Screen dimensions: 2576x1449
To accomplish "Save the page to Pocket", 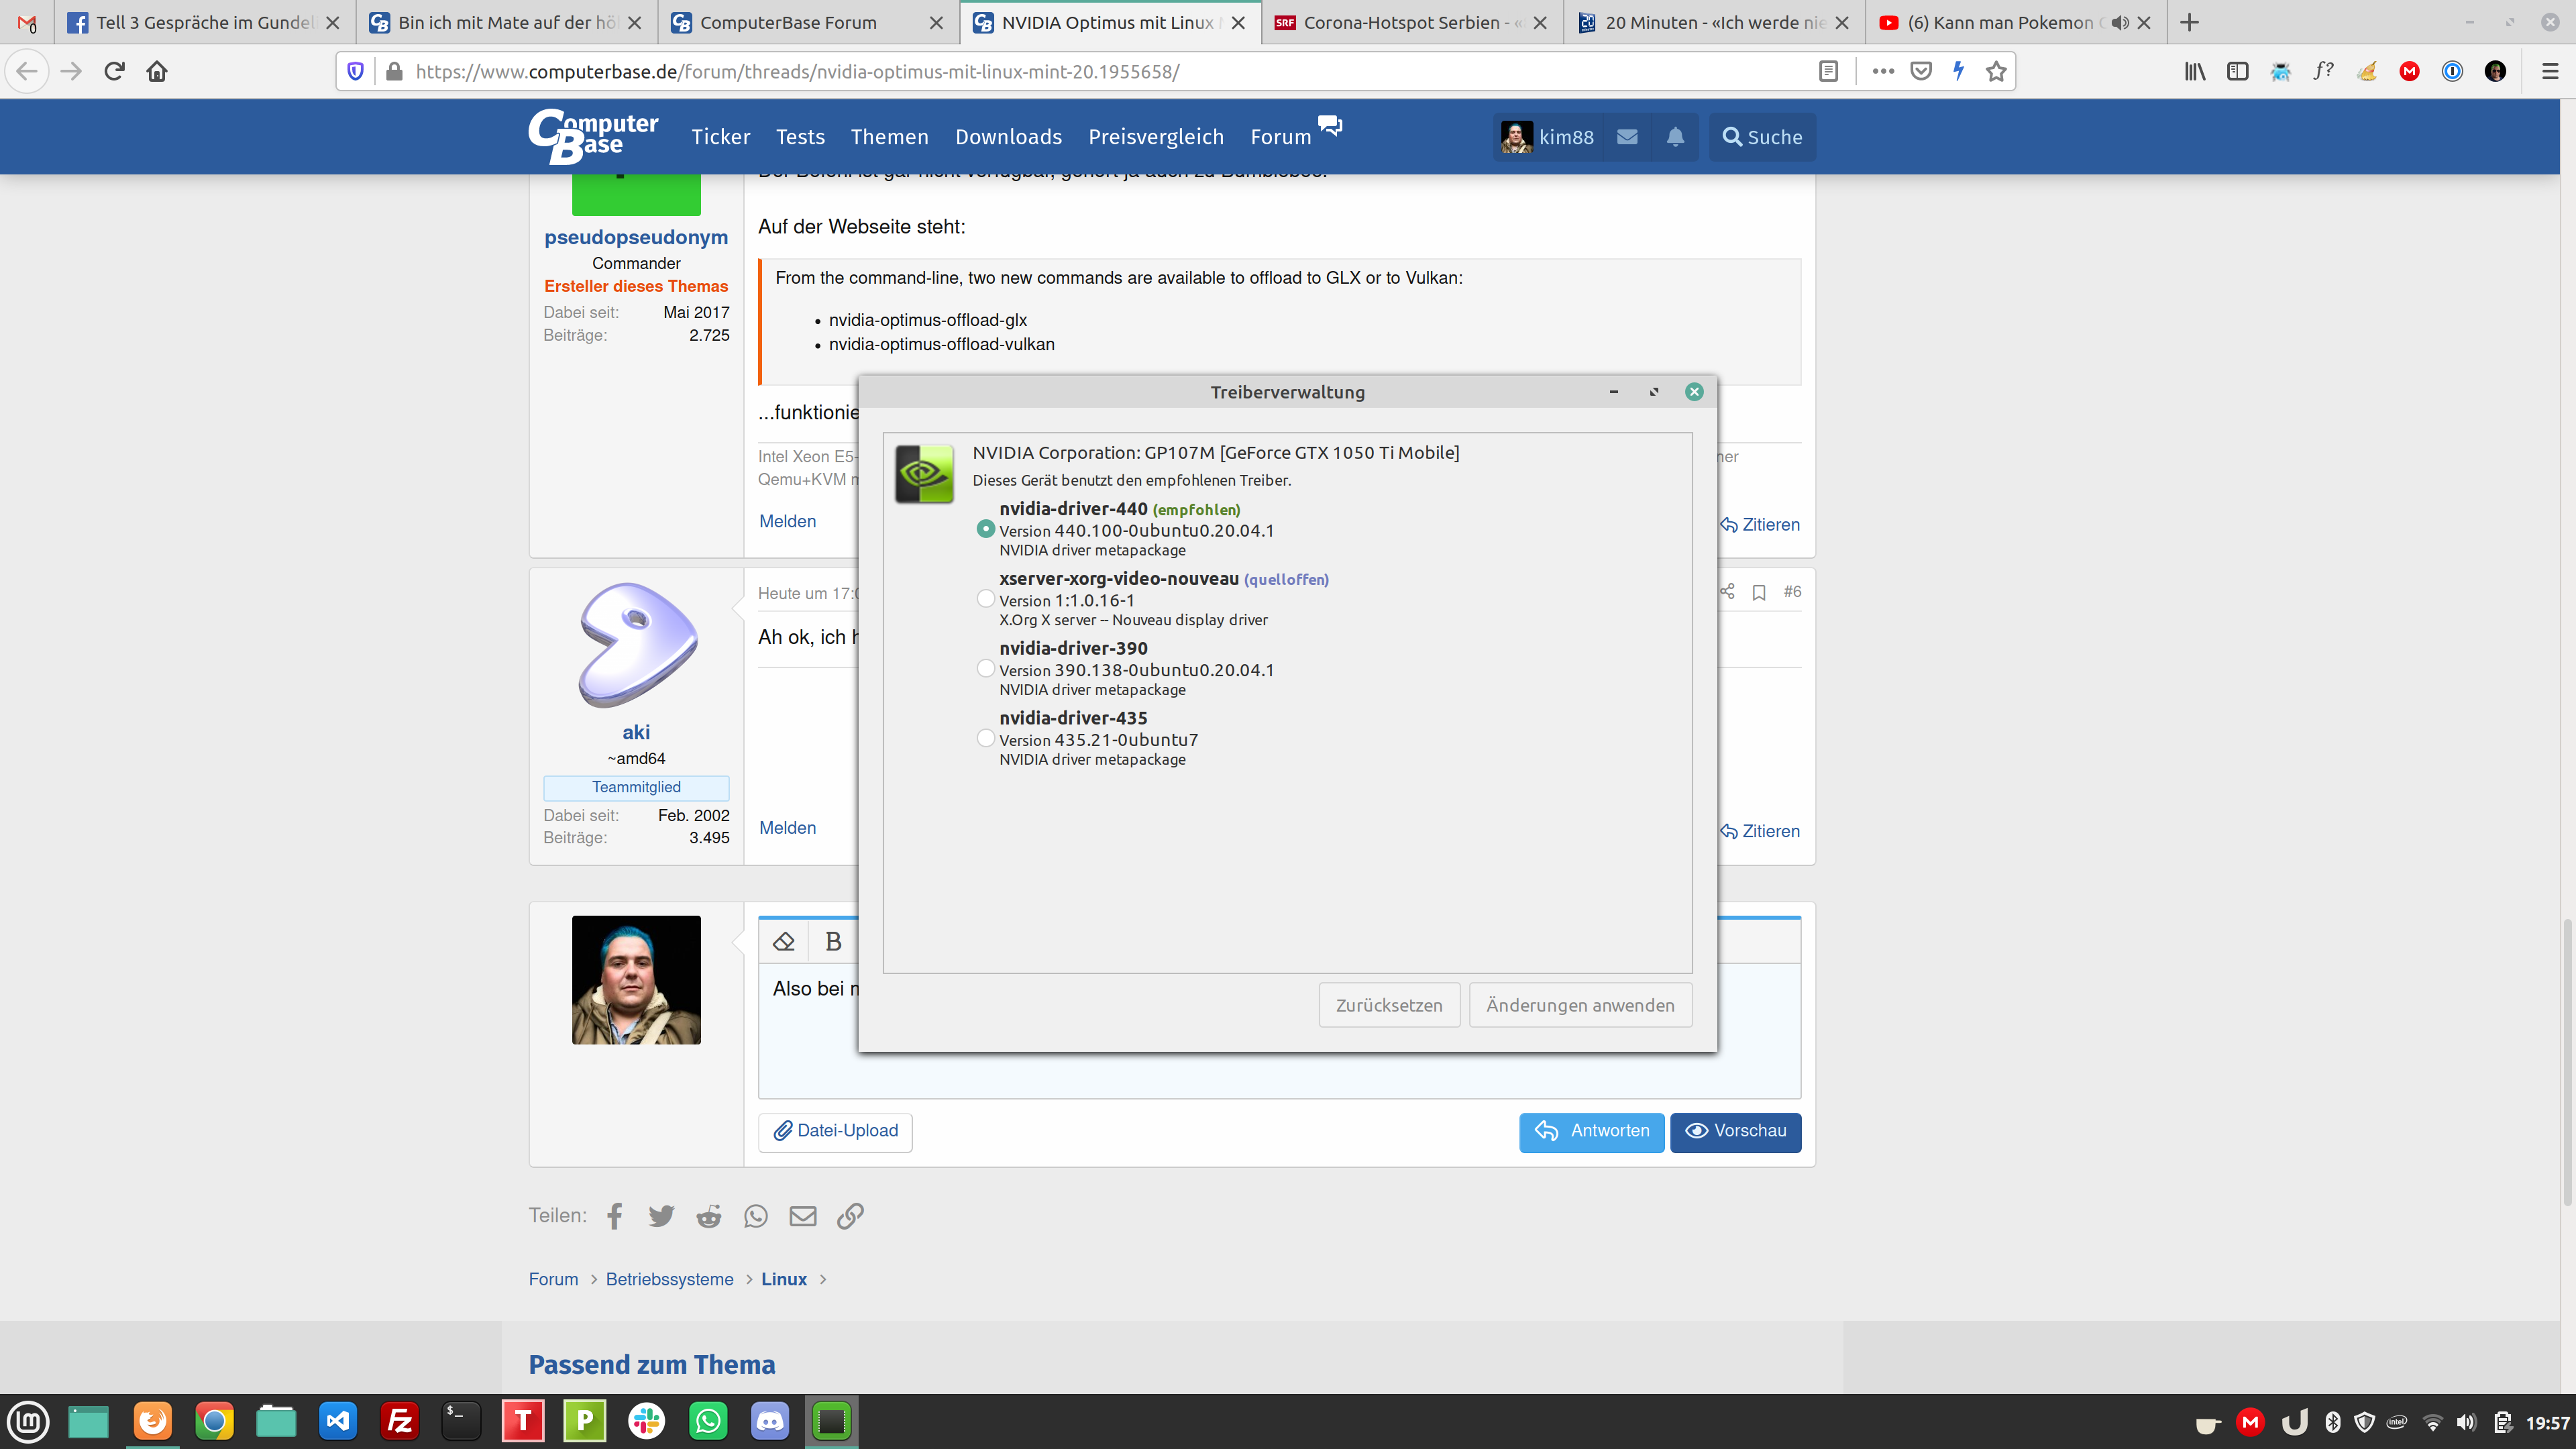I will point(1921,71).
